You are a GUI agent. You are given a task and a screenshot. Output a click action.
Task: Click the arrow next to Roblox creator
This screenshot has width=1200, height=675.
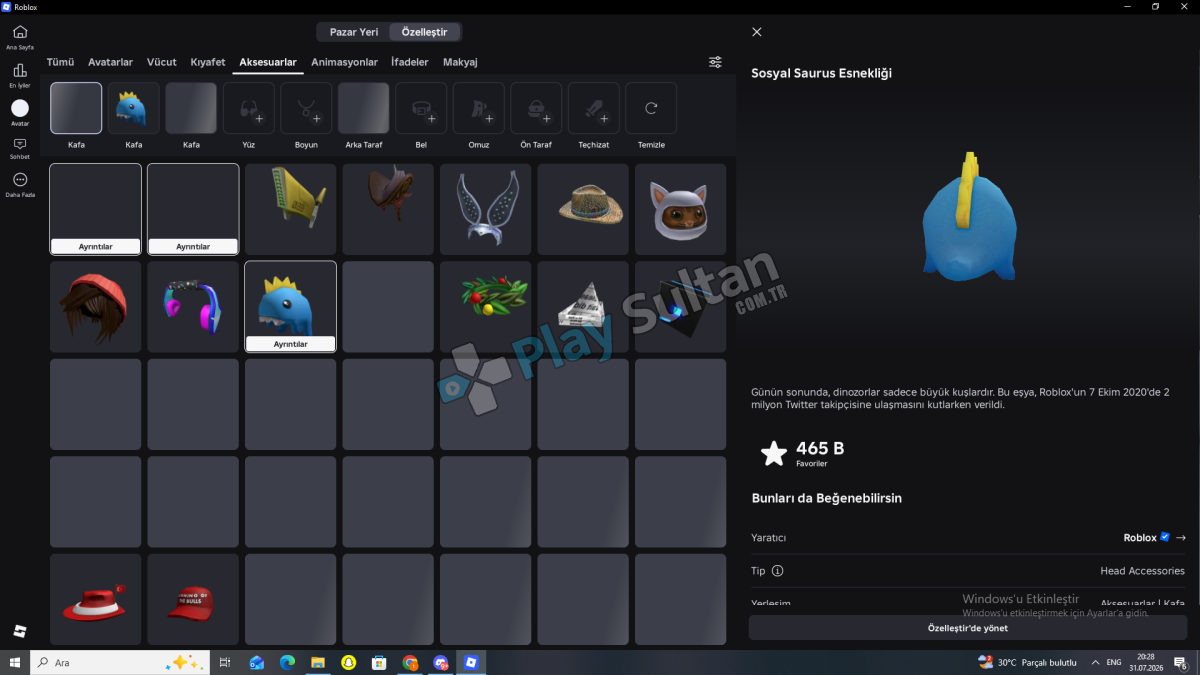pos(1181,538)
